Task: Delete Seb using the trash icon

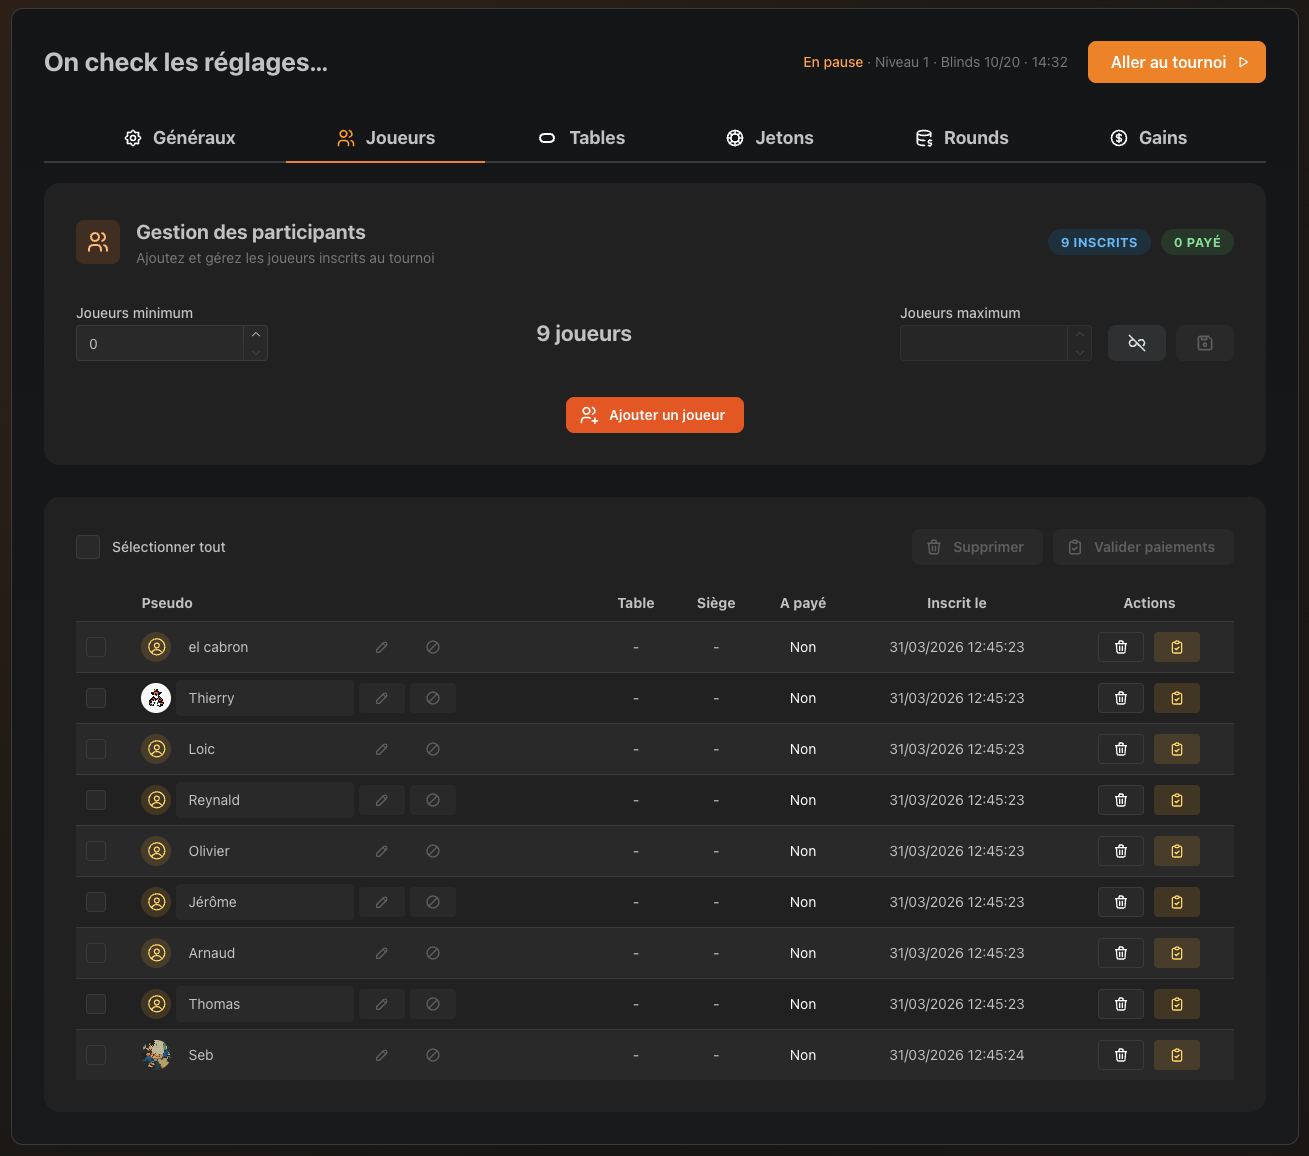Action: 1120,1055
